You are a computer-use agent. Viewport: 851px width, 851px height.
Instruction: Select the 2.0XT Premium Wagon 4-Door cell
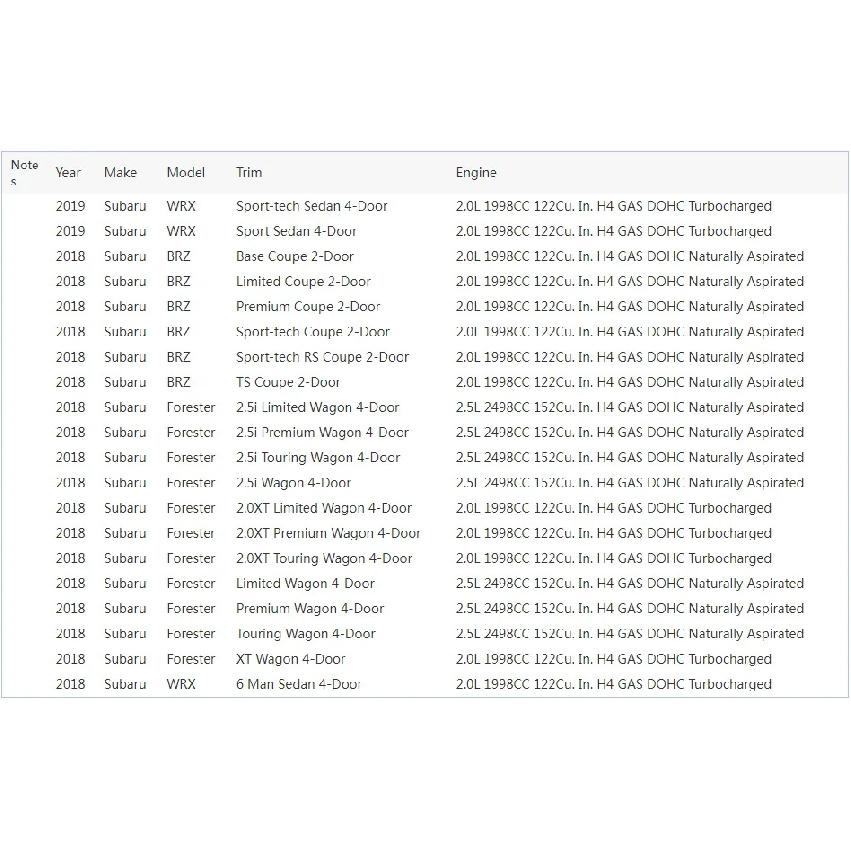(x=328, y=533)
